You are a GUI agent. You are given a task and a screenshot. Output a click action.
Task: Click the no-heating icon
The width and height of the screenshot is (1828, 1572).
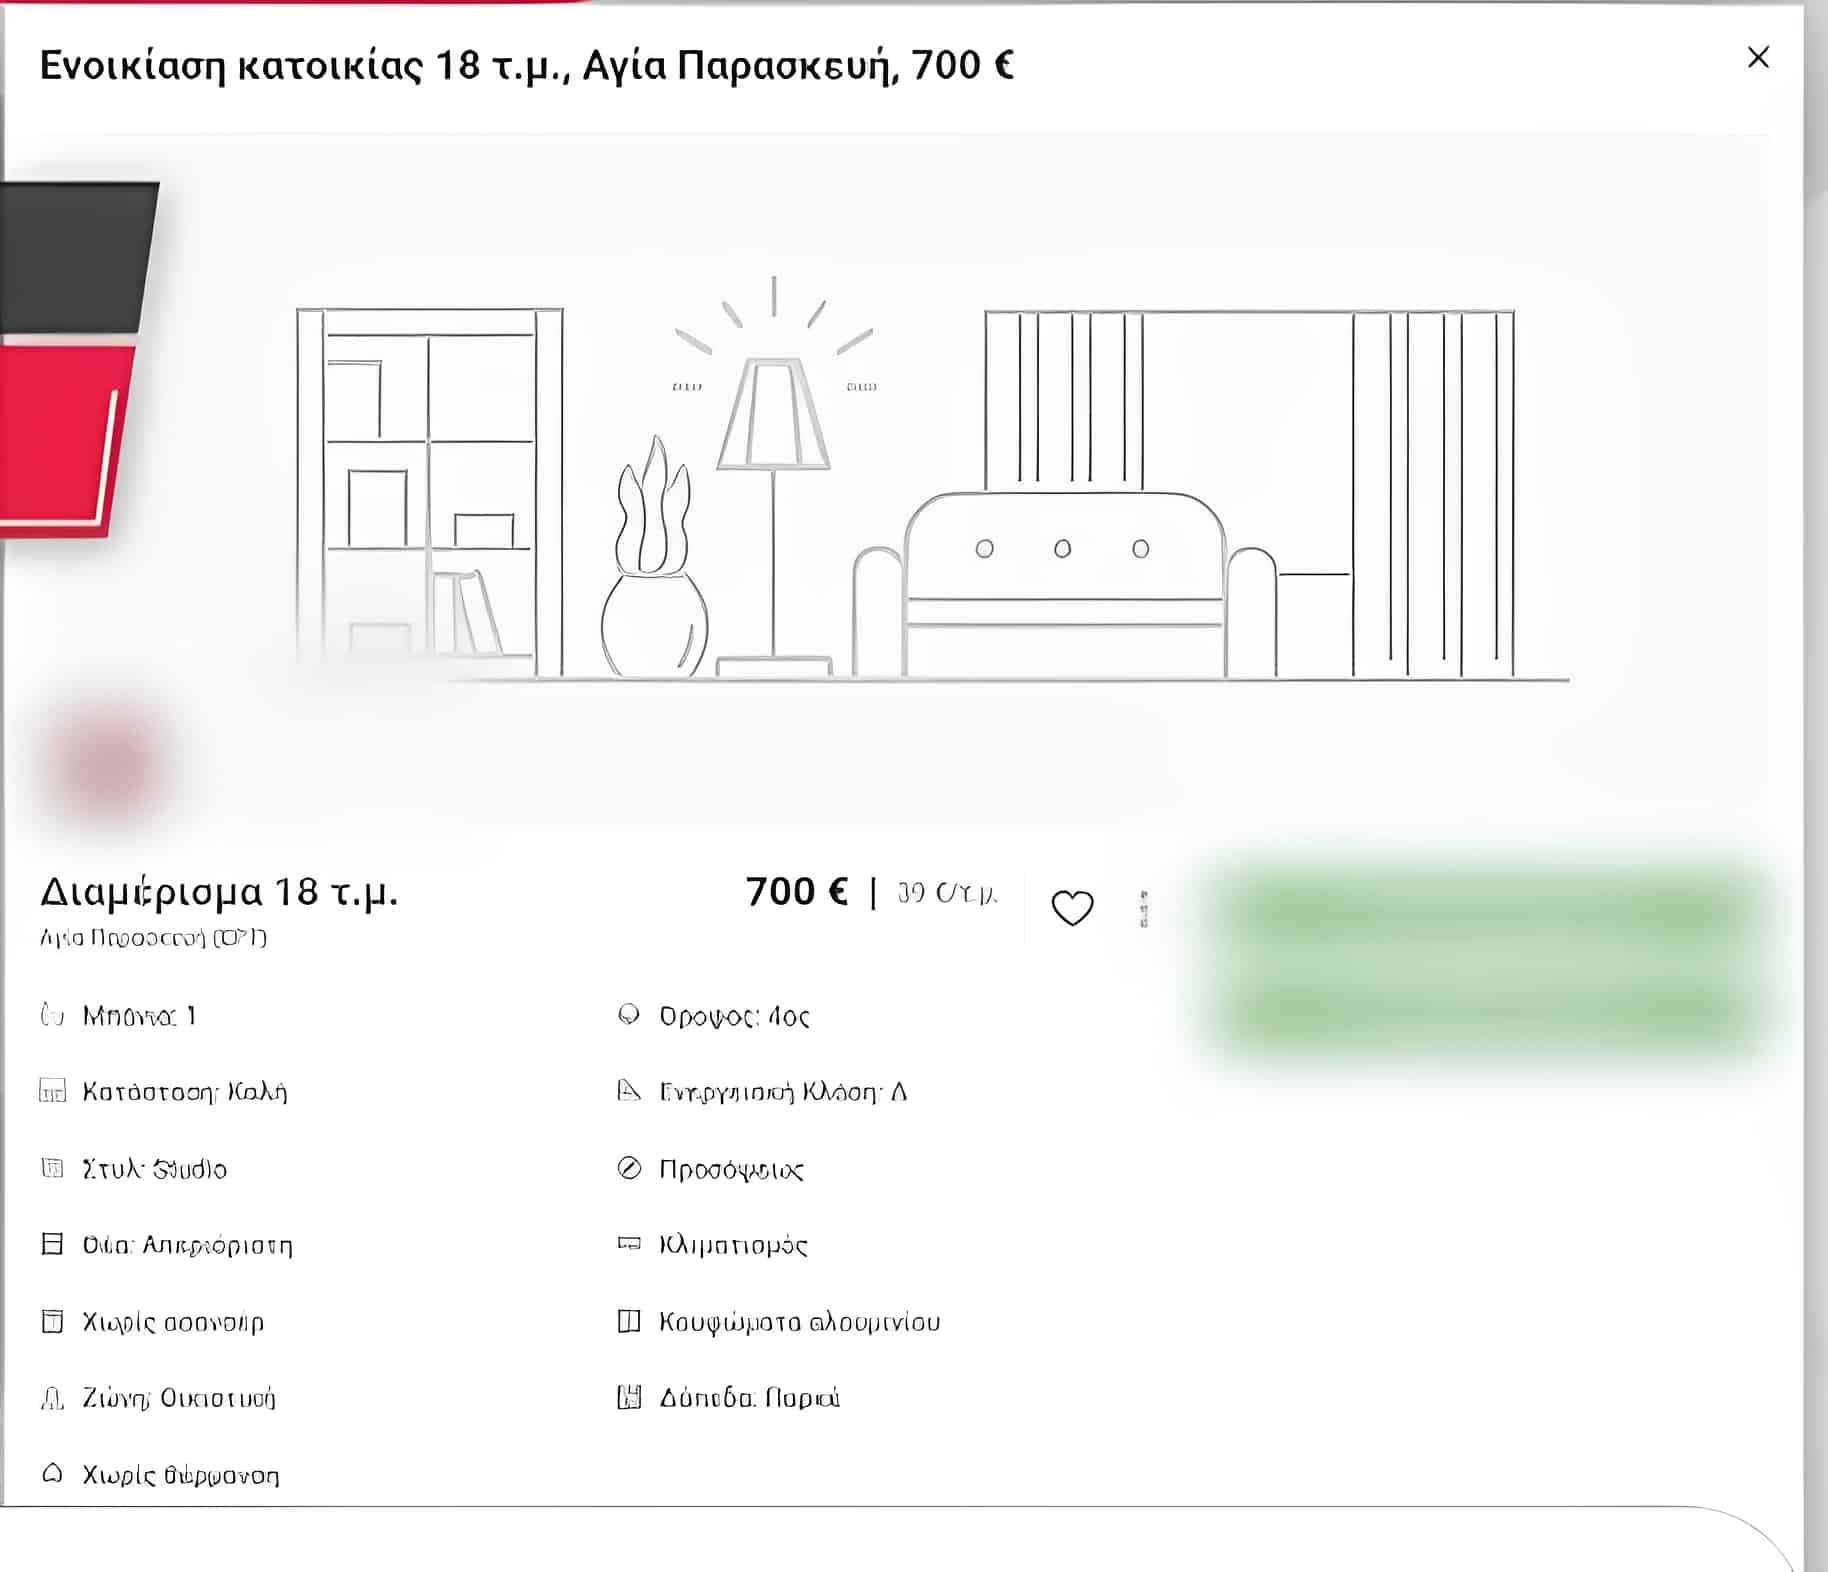click(52, 1474)
